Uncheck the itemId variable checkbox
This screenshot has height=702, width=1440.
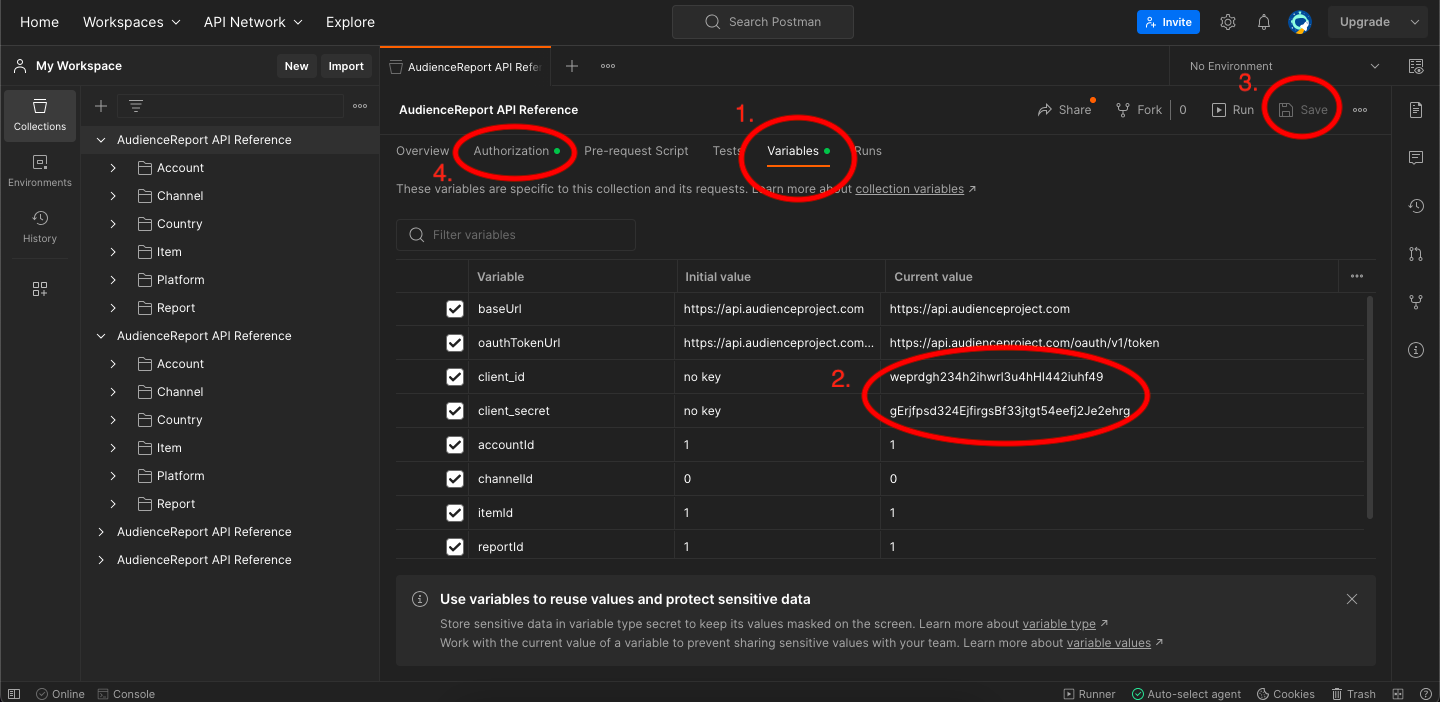455,513
